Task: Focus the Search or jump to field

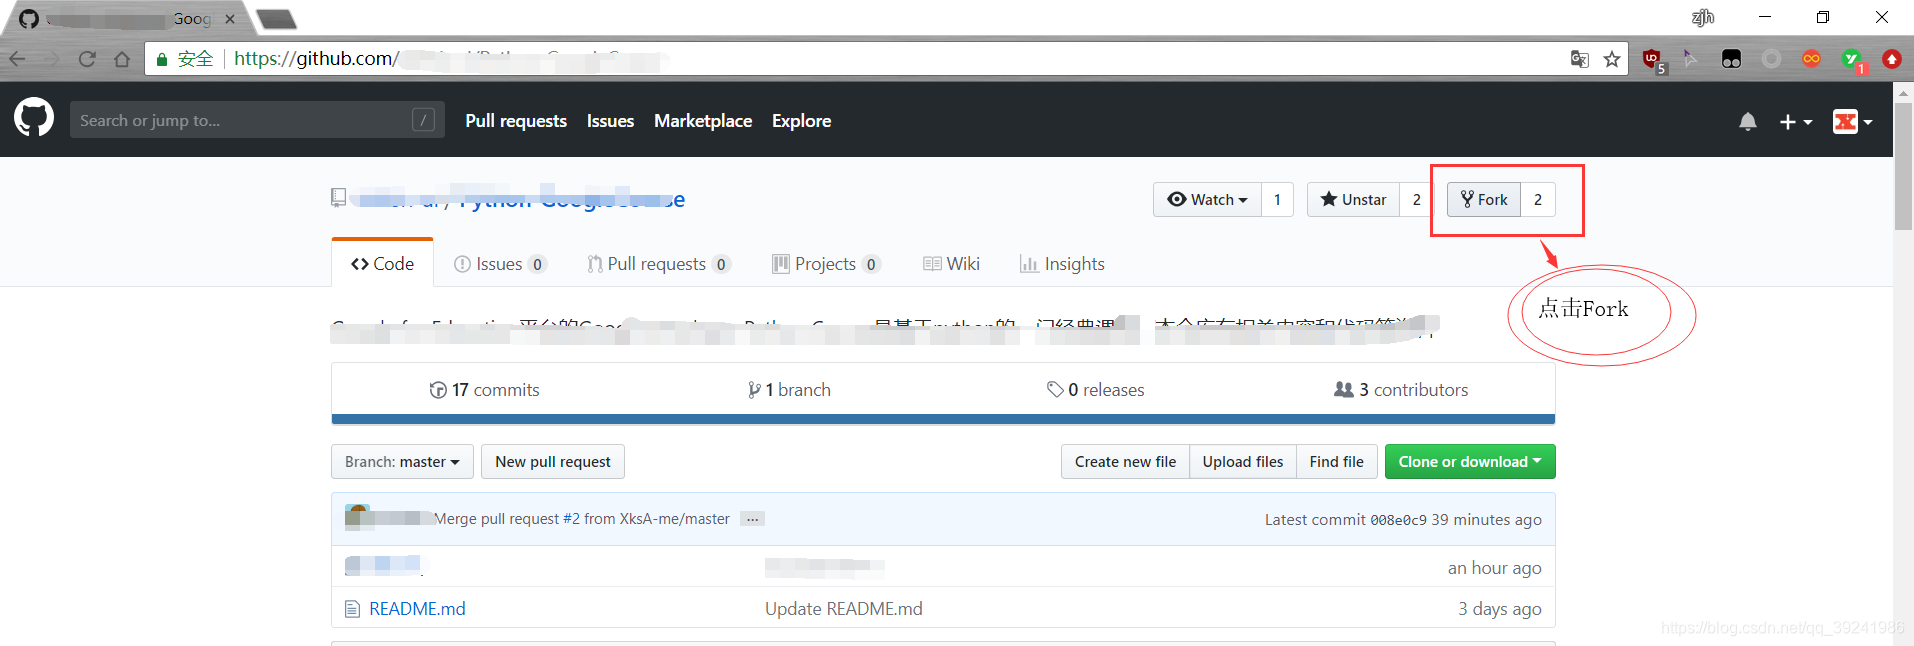Action: [257, 120]
